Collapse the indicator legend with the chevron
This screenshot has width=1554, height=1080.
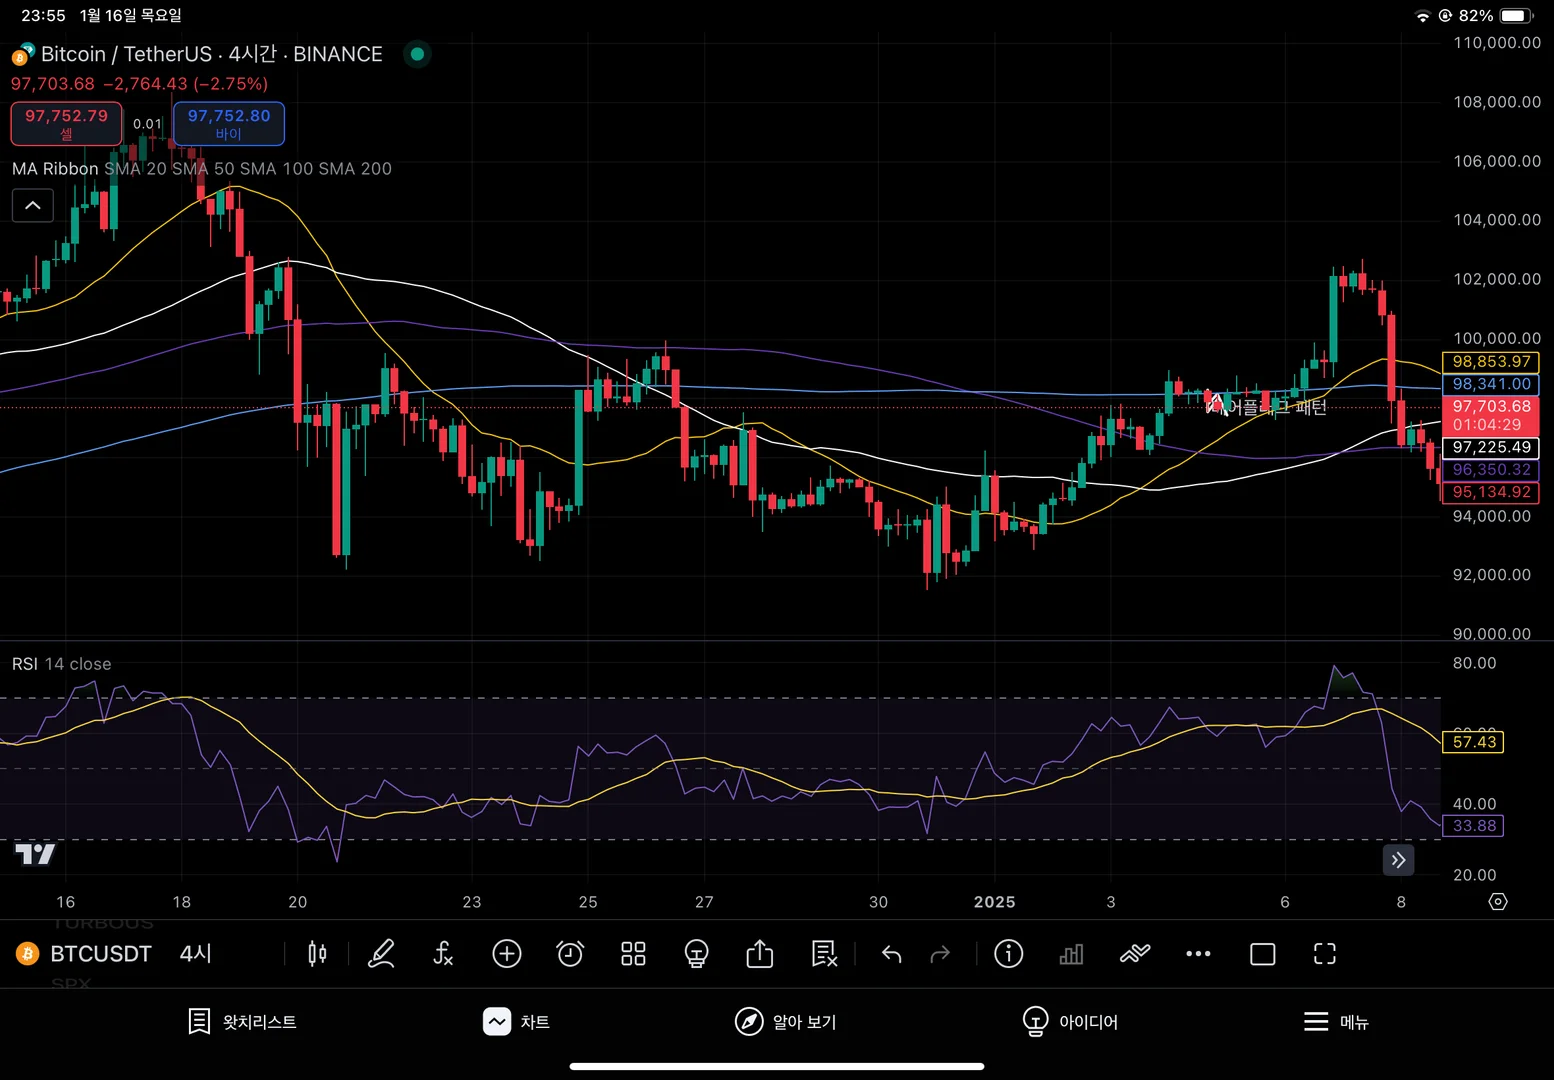tap(33, 206)
